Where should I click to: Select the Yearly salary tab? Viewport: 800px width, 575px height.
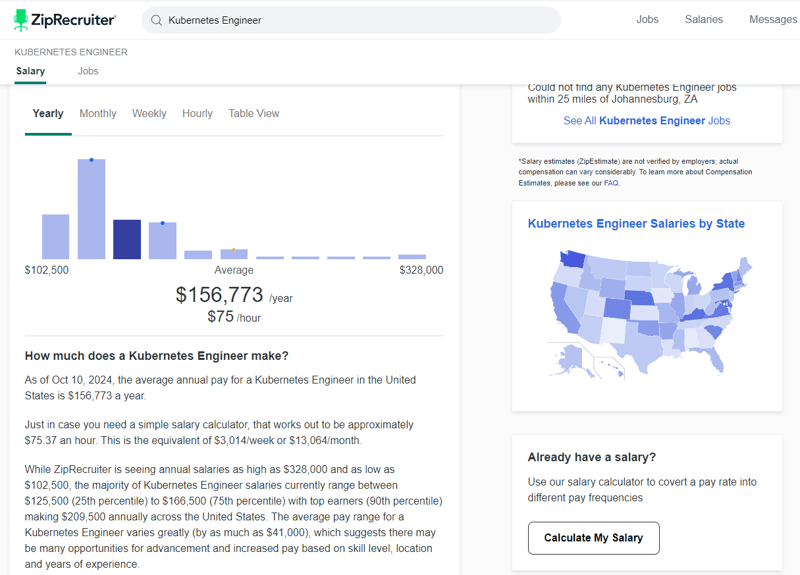click(x=48, y=113)
